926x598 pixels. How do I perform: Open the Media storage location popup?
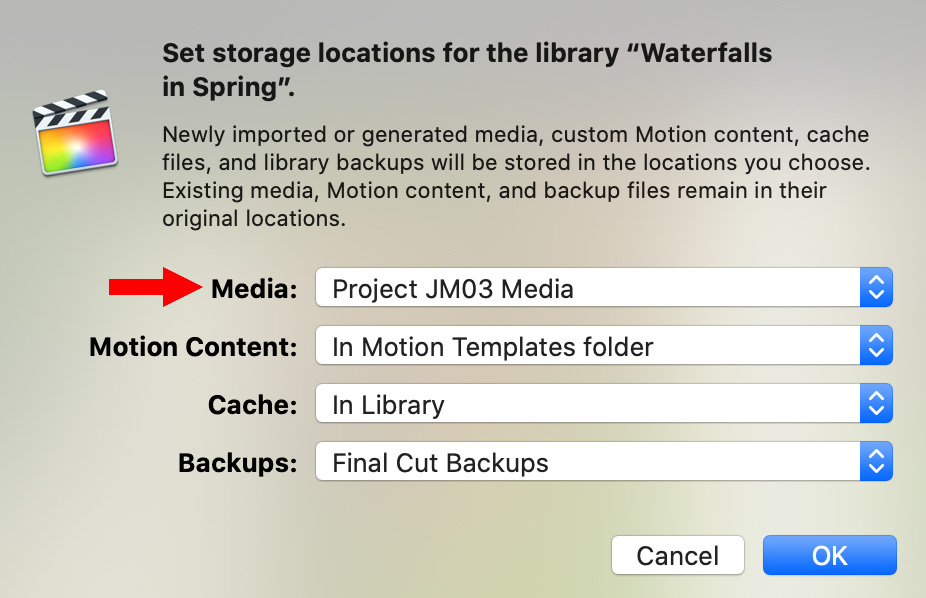[x=604, y=287]
